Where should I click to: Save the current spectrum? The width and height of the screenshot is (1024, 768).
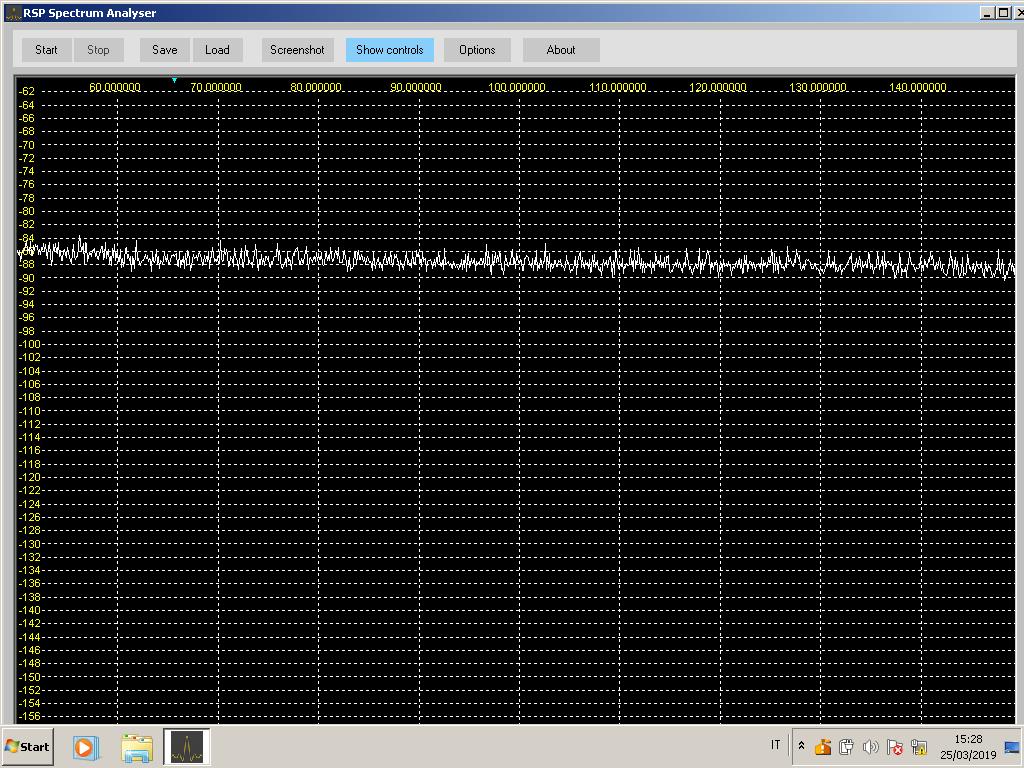tap(165, 50)
